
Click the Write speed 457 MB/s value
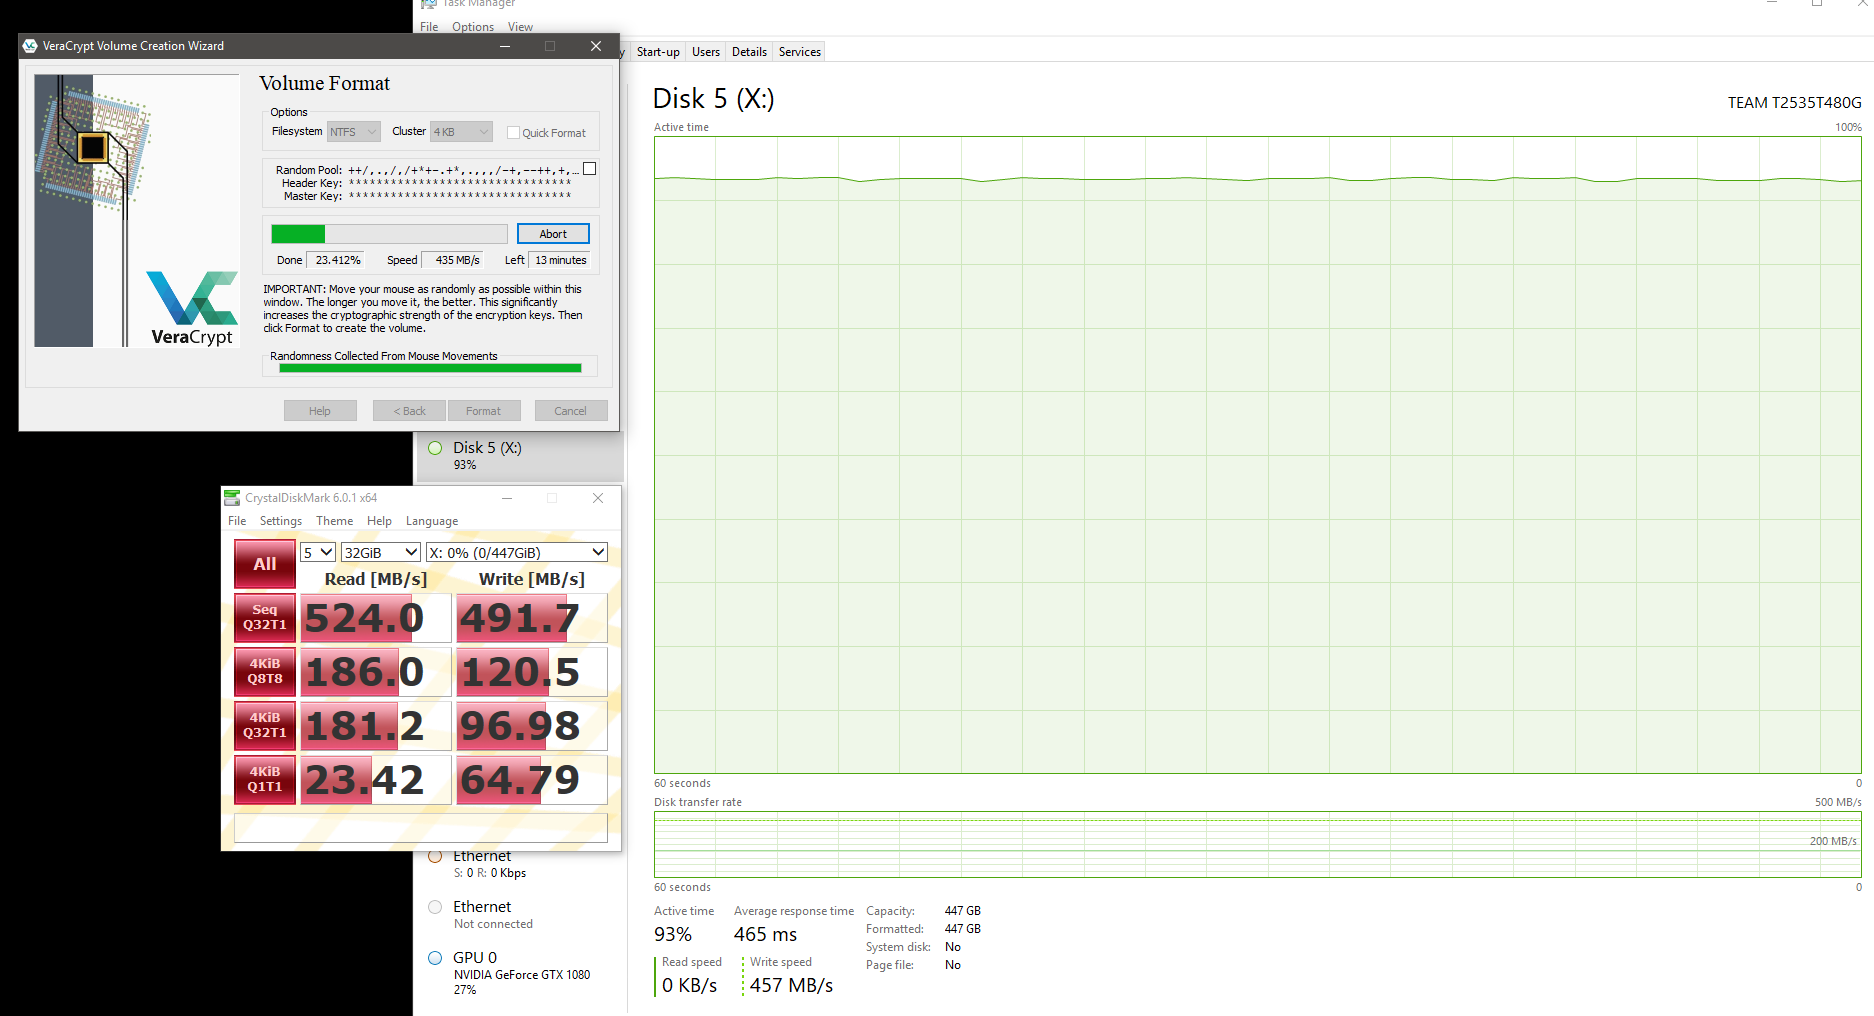tap(791, 985)
